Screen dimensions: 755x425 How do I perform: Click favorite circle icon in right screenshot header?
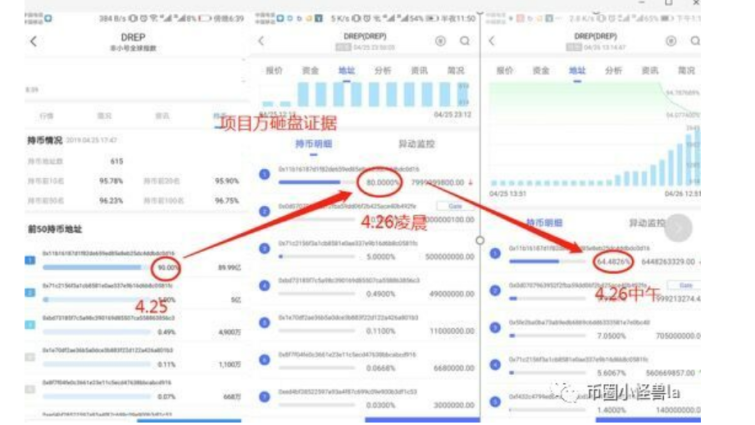point(671,41)
